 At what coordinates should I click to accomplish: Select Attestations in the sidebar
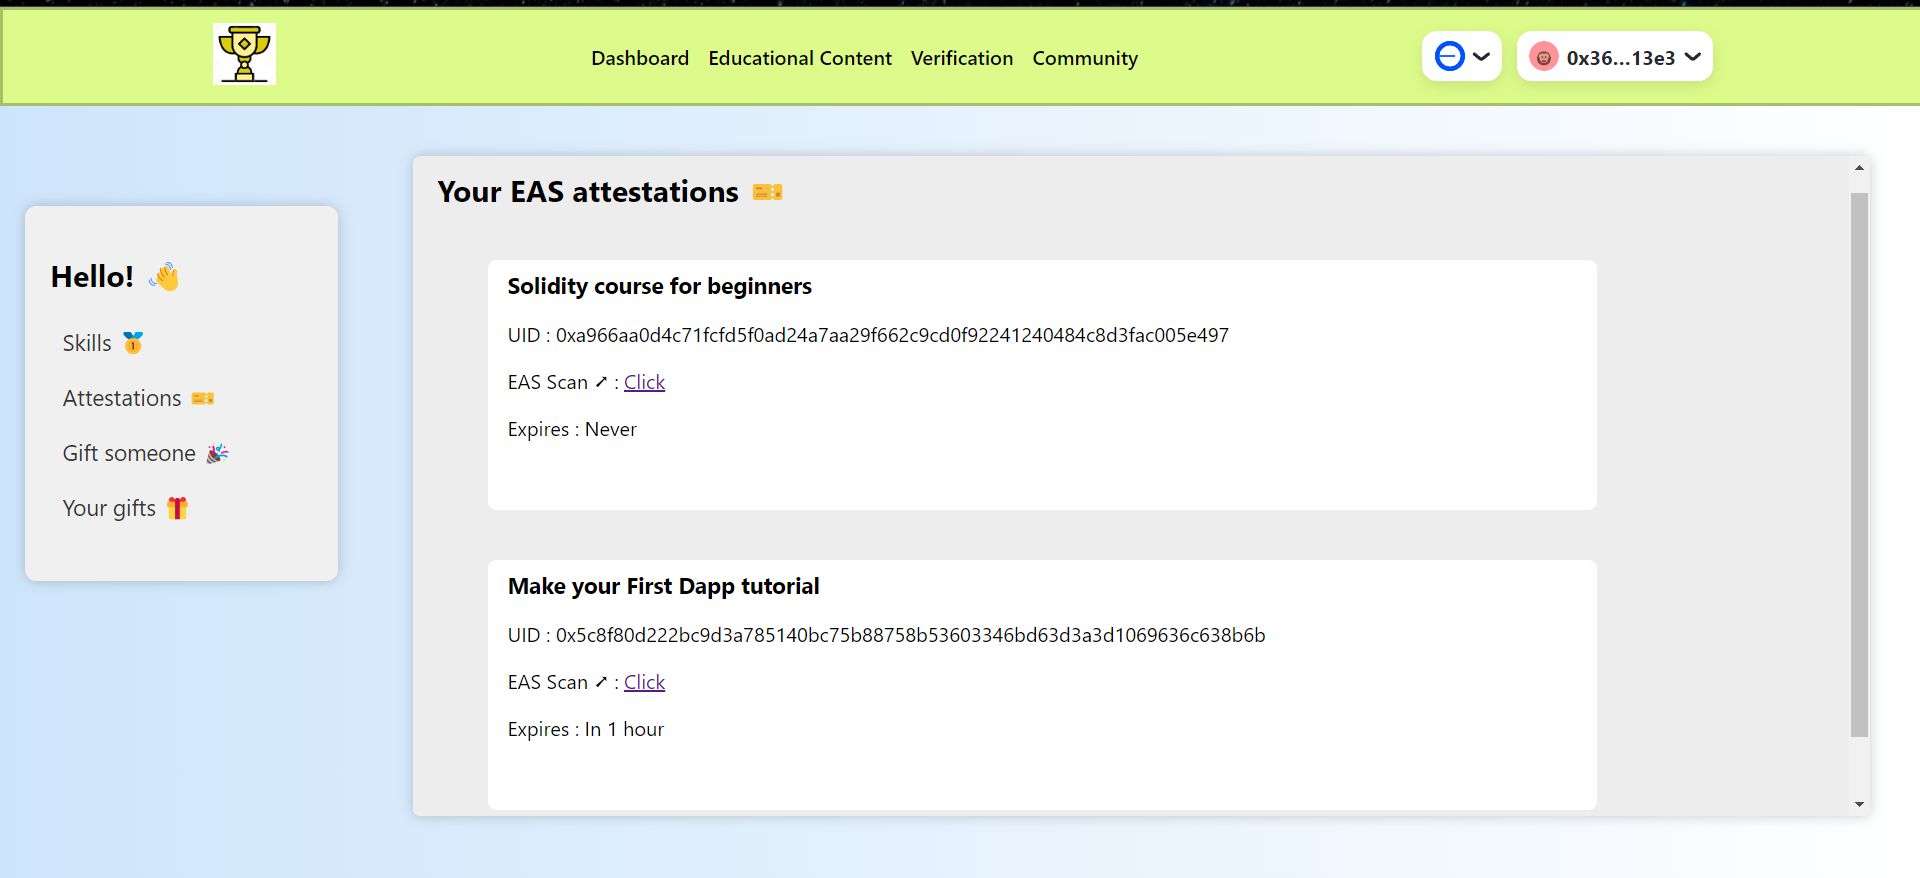pyautogui.click(x=122, y=398)
